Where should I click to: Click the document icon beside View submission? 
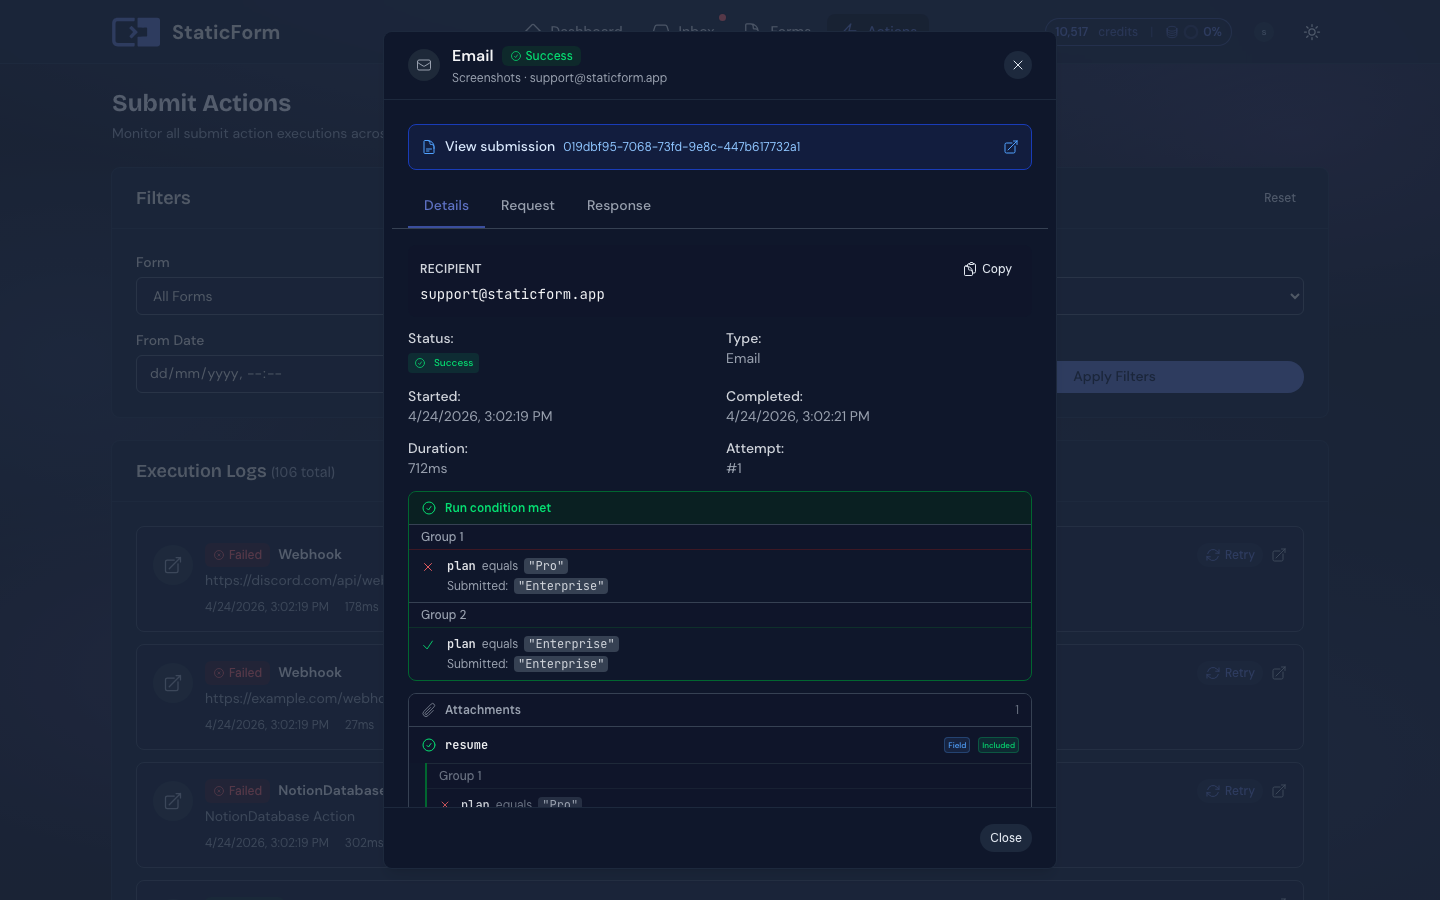pos(429,147)
